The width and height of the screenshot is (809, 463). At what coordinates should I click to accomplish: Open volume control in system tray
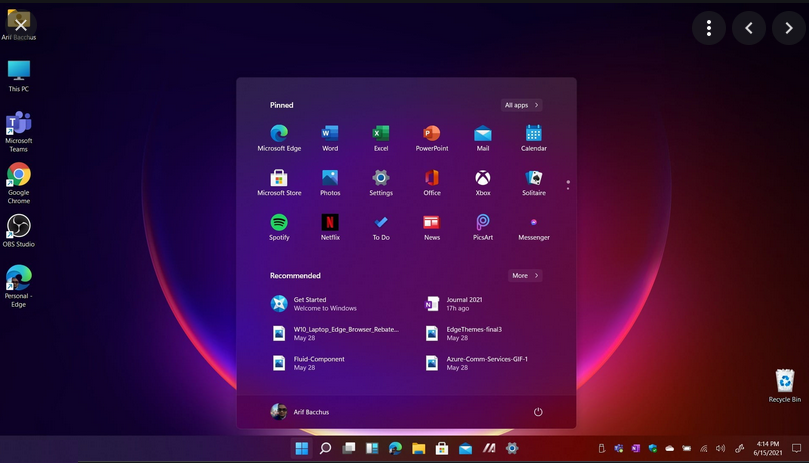pyautogui.click(x=720, y=449)
